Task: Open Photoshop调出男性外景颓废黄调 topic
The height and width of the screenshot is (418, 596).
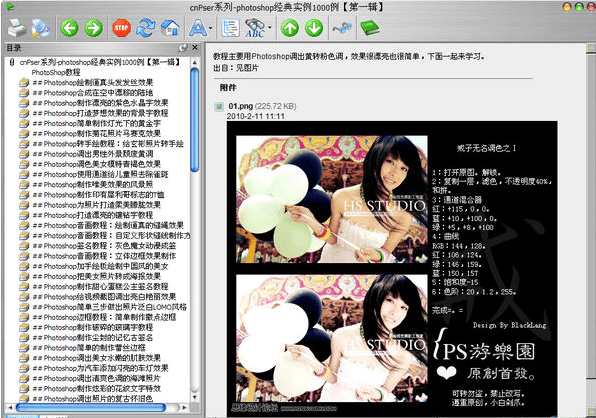Action: tap(93, 154)
